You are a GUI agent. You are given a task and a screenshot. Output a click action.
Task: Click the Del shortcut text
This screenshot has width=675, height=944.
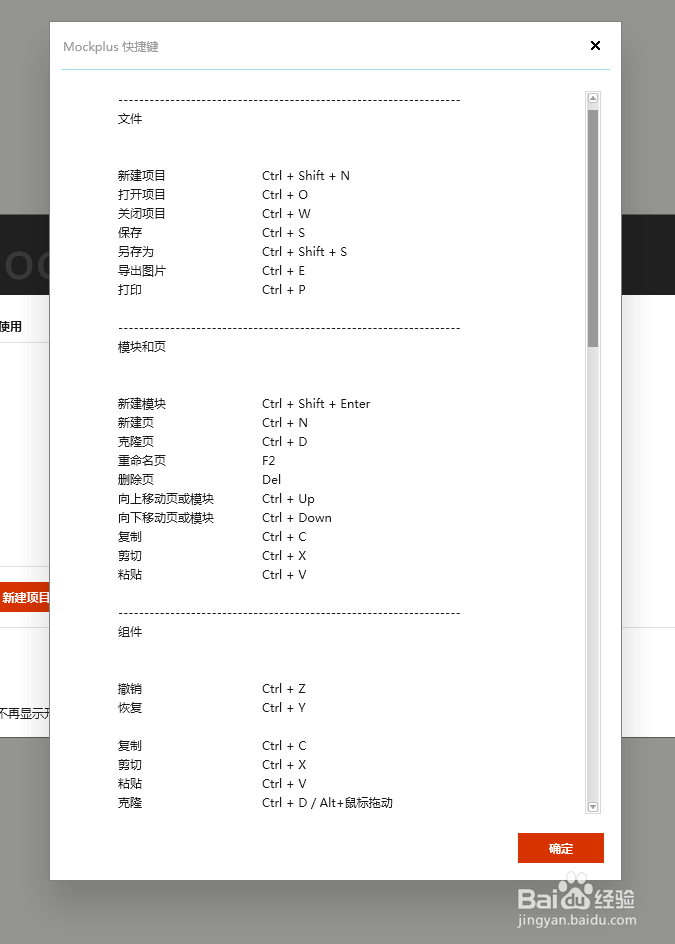tap(272, 480)
